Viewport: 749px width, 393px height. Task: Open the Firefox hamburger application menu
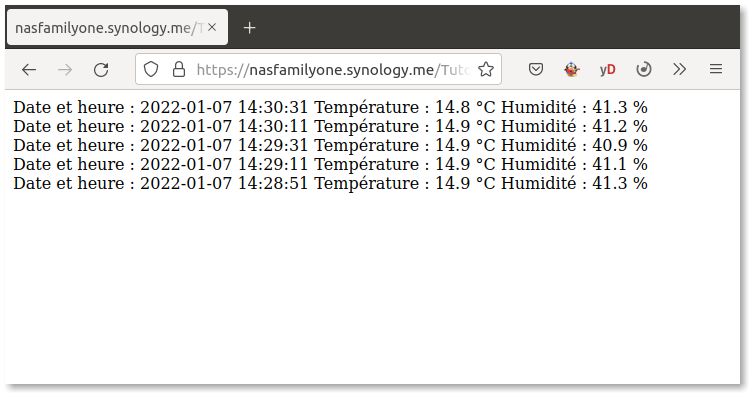tap(716, 69)
